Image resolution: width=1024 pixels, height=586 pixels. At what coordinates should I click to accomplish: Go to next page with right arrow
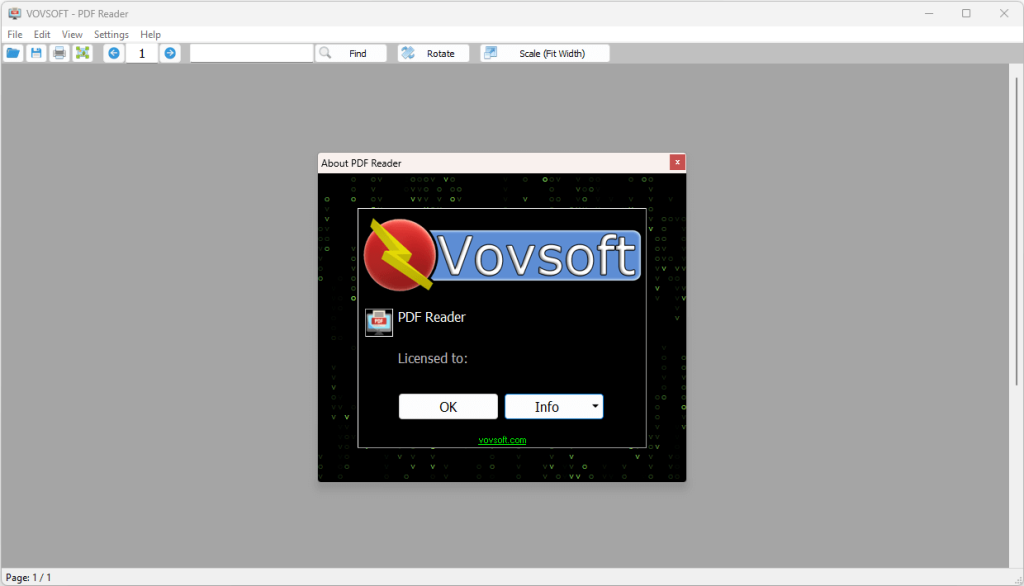point(170,53)
